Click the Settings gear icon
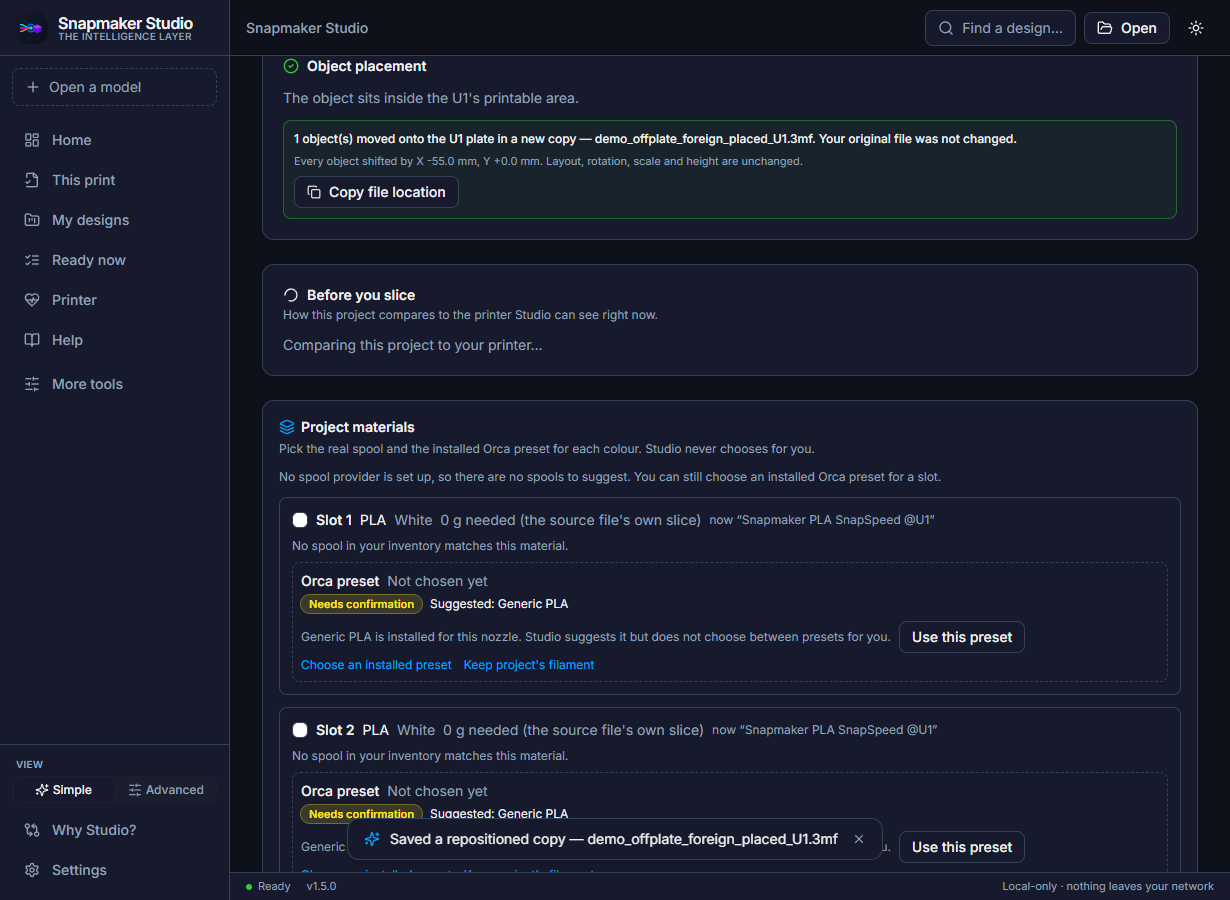Image resolution: width=1230 pixels, height=900 pixels. [x=32, y=870]
